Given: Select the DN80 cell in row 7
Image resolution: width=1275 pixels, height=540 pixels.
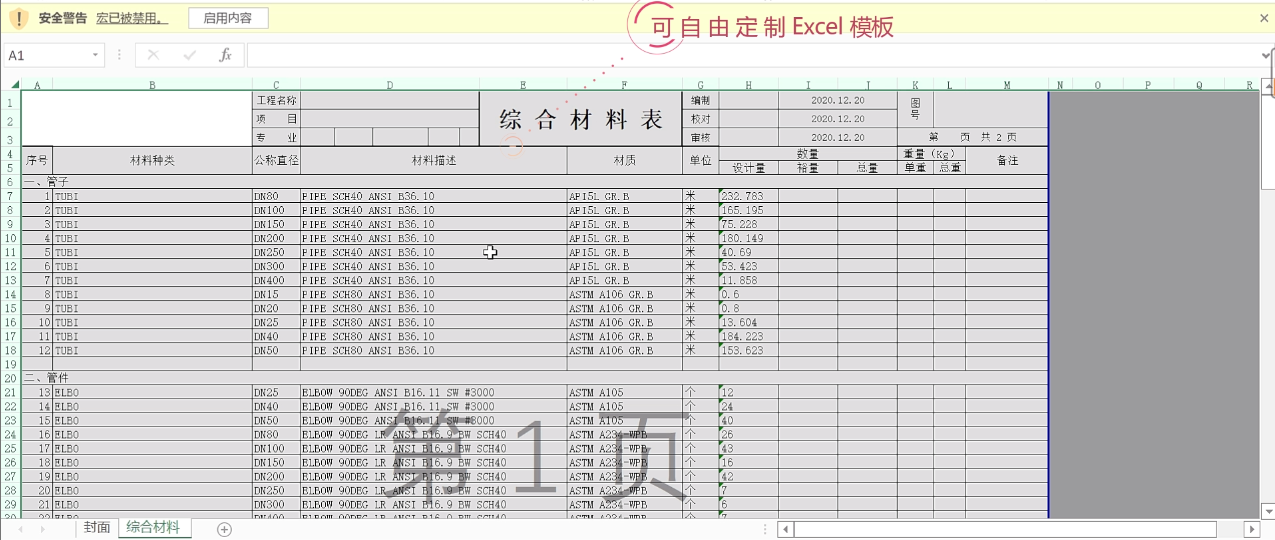Looking at the screenshot, I should [276, 196].
